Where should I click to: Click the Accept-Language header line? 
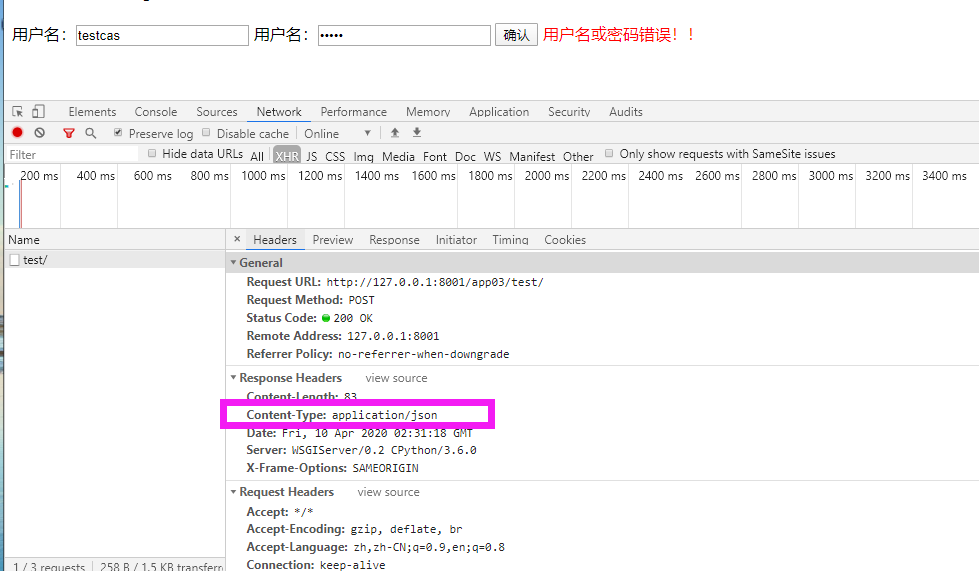click(x=375, y=547)
